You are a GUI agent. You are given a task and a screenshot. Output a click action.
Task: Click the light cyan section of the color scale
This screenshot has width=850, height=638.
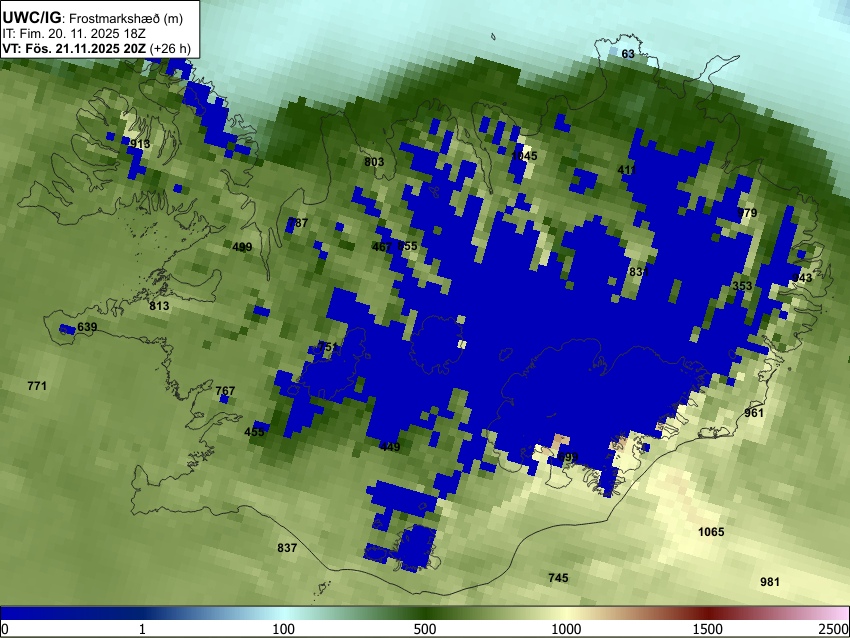[284, 614]
